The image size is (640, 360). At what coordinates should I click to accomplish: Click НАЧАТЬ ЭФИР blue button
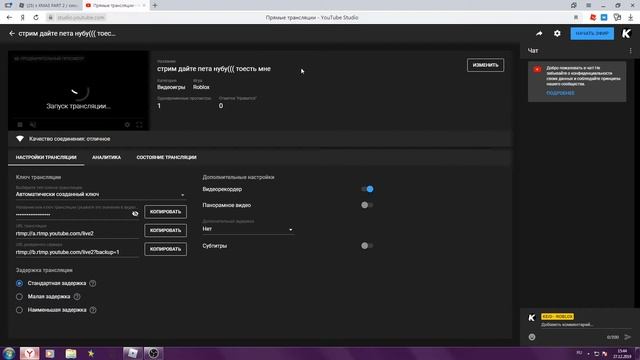[592, 33]
